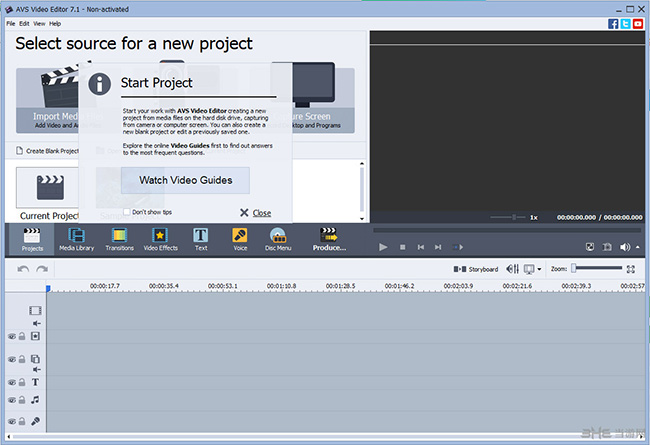Select the video overlay track icon
The image size is (650, 445).
[35, 359]
